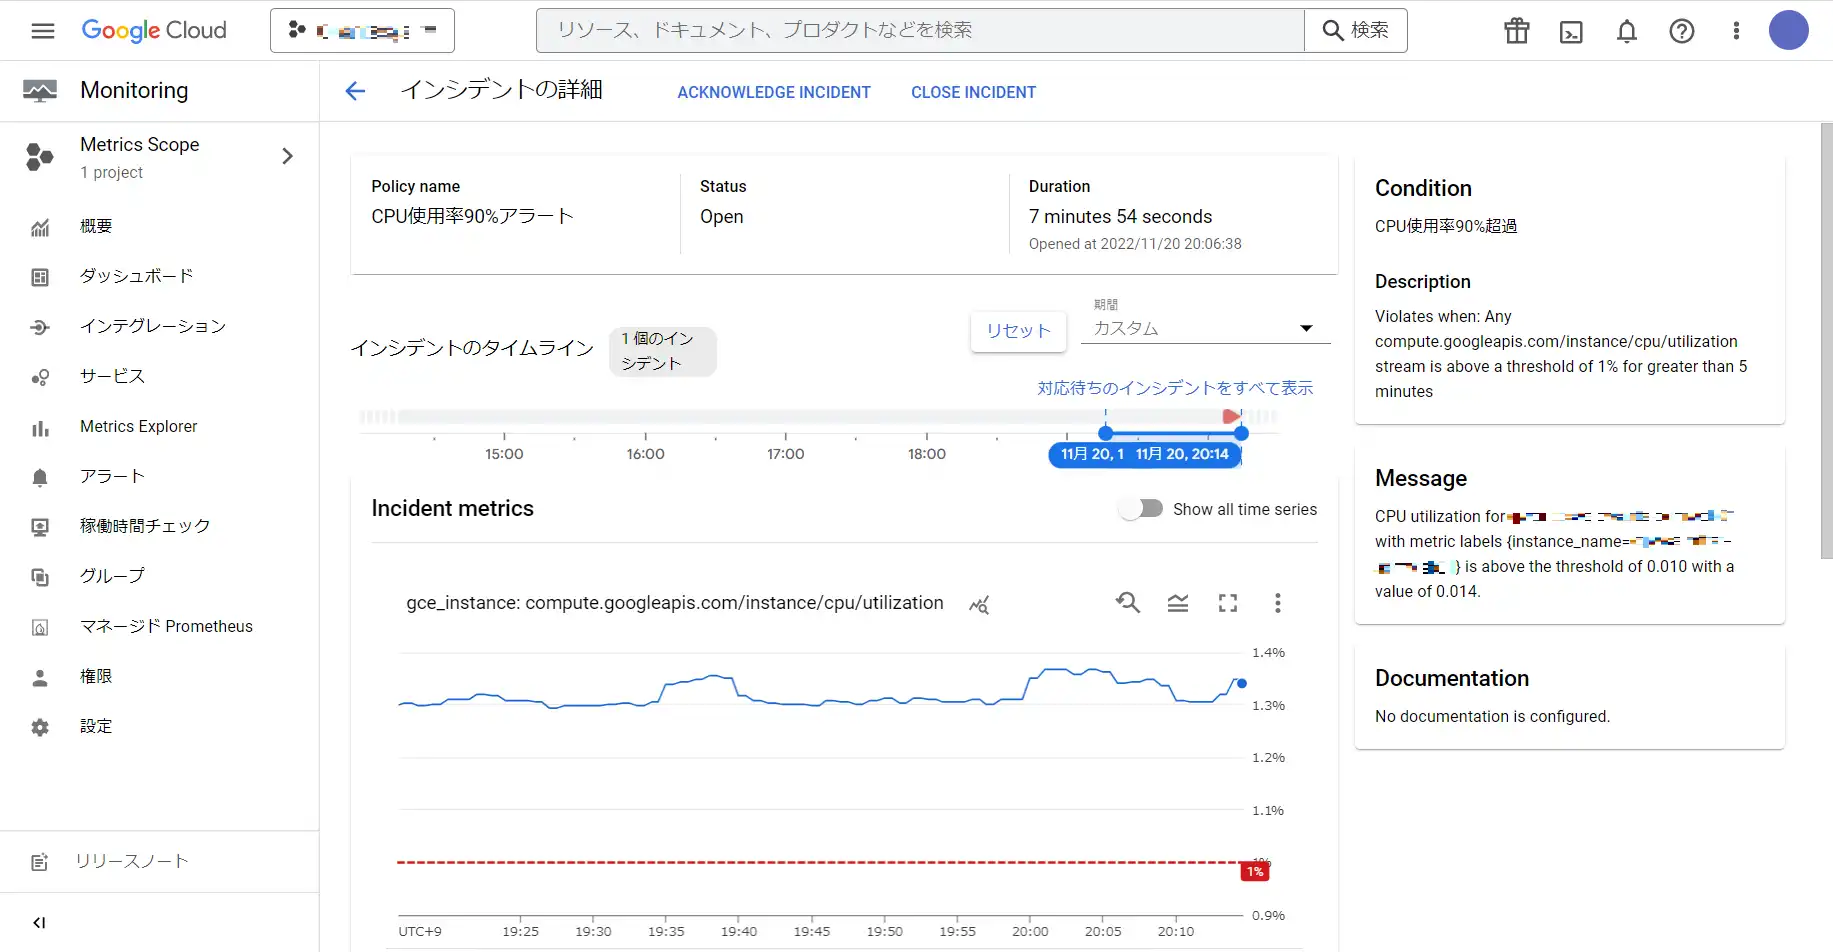The width and height of the screenshot is (1833, 952).
Task: Click the リセット button
Action: click(1018, 331)
